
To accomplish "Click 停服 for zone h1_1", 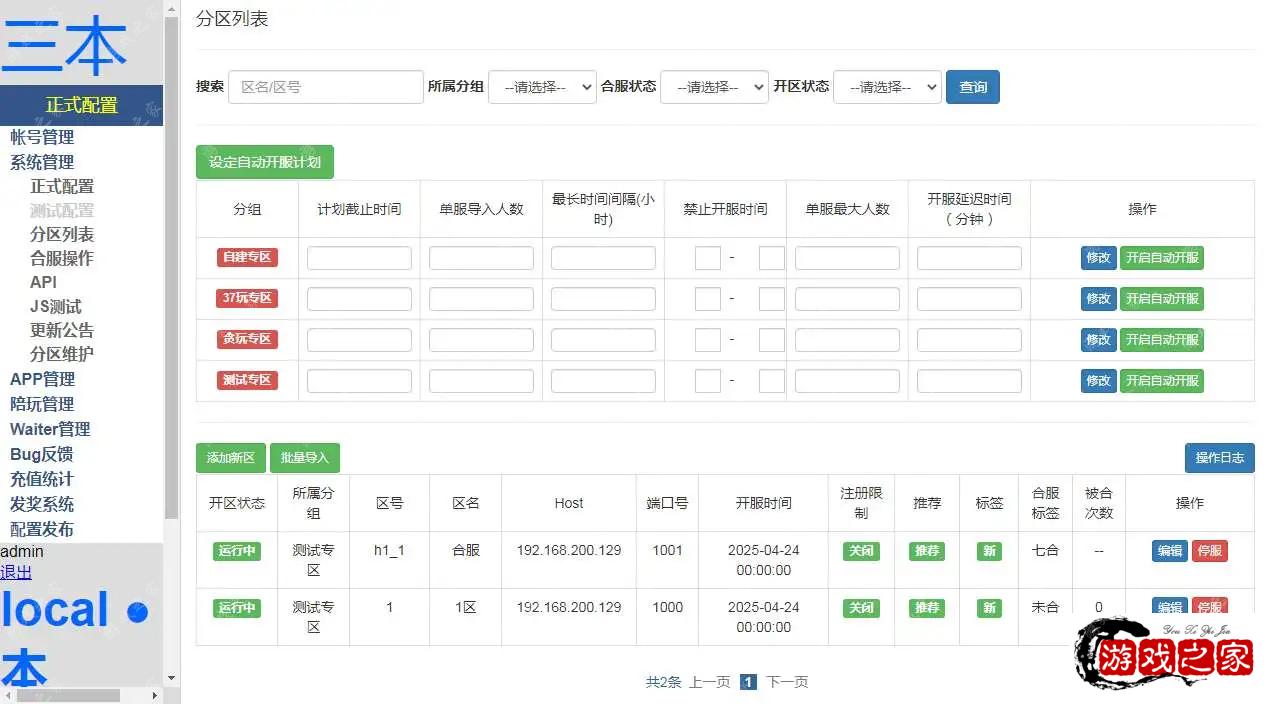I will (1209, 551).
